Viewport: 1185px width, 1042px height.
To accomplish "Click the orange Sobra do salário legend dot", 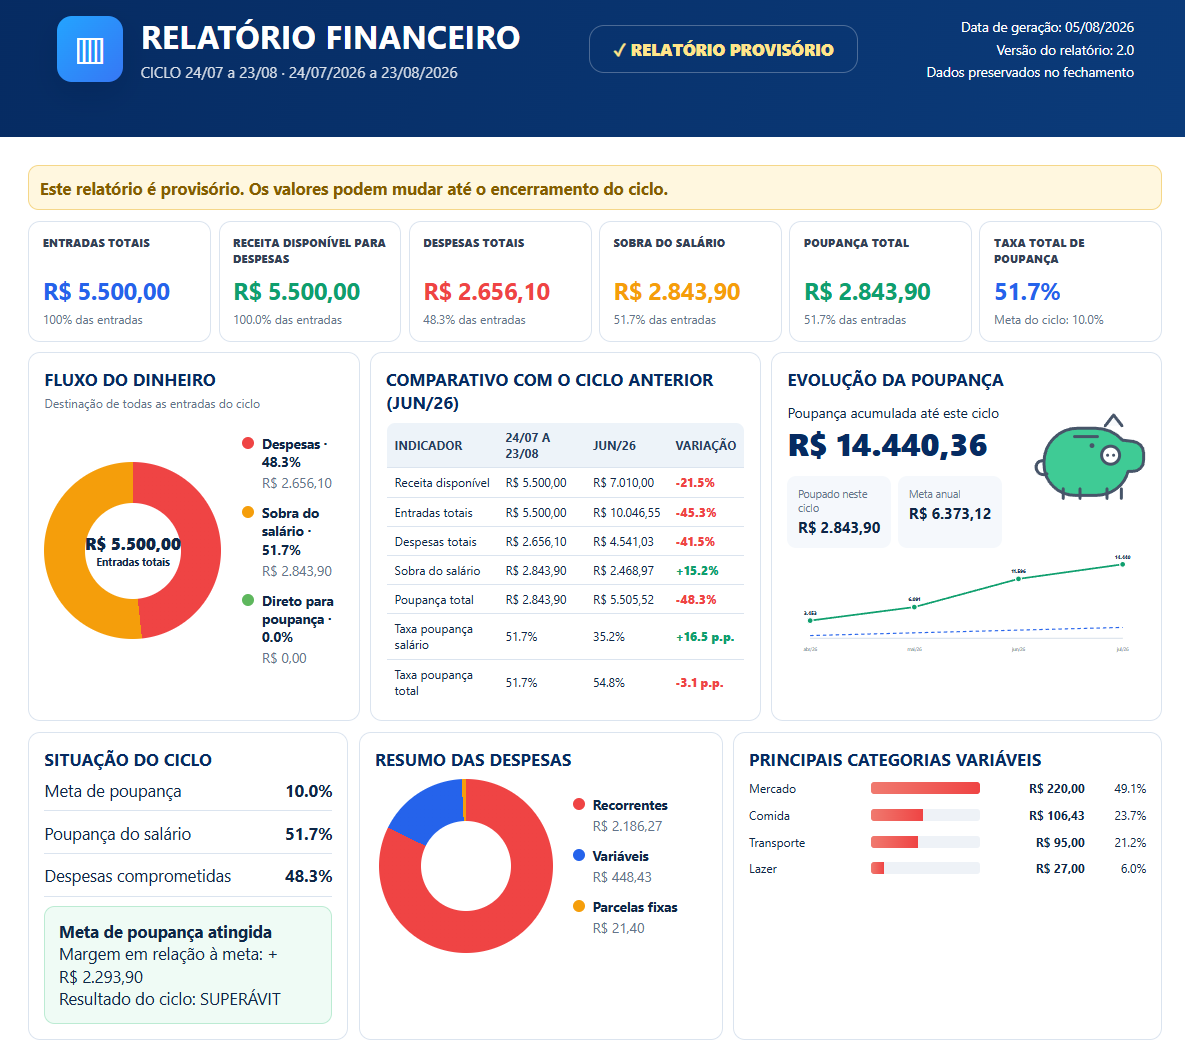I will click(248, 512).
